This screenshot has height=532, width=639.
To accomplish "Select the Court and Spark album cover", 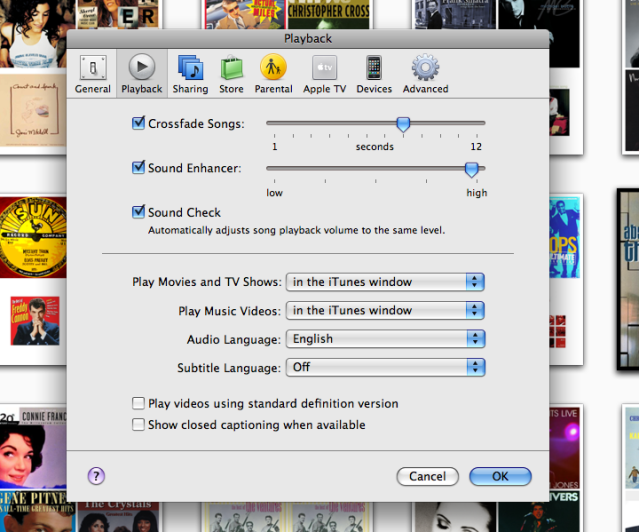I will coord(33,110).
